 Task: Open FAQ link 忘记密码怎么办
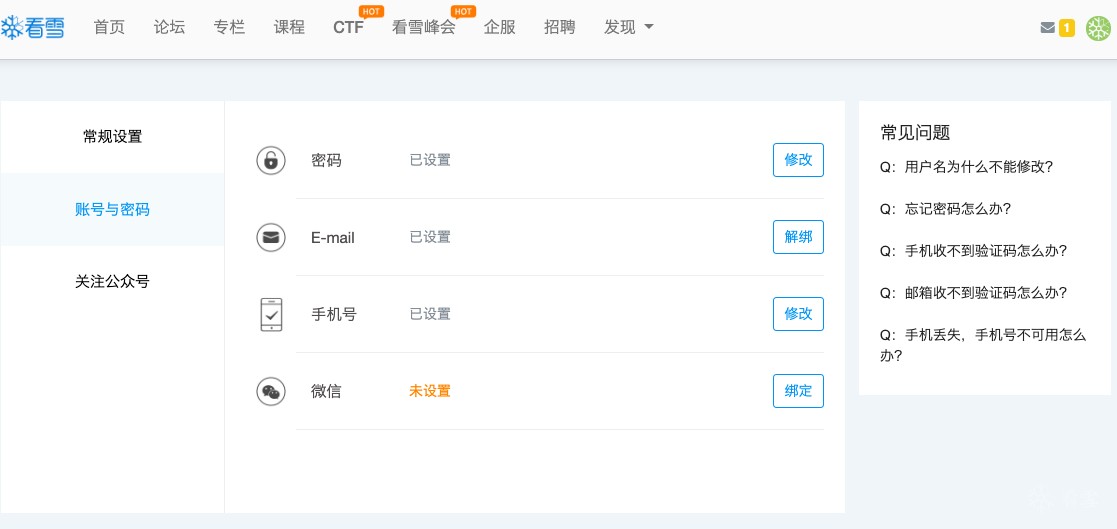(x=957, y=209)
